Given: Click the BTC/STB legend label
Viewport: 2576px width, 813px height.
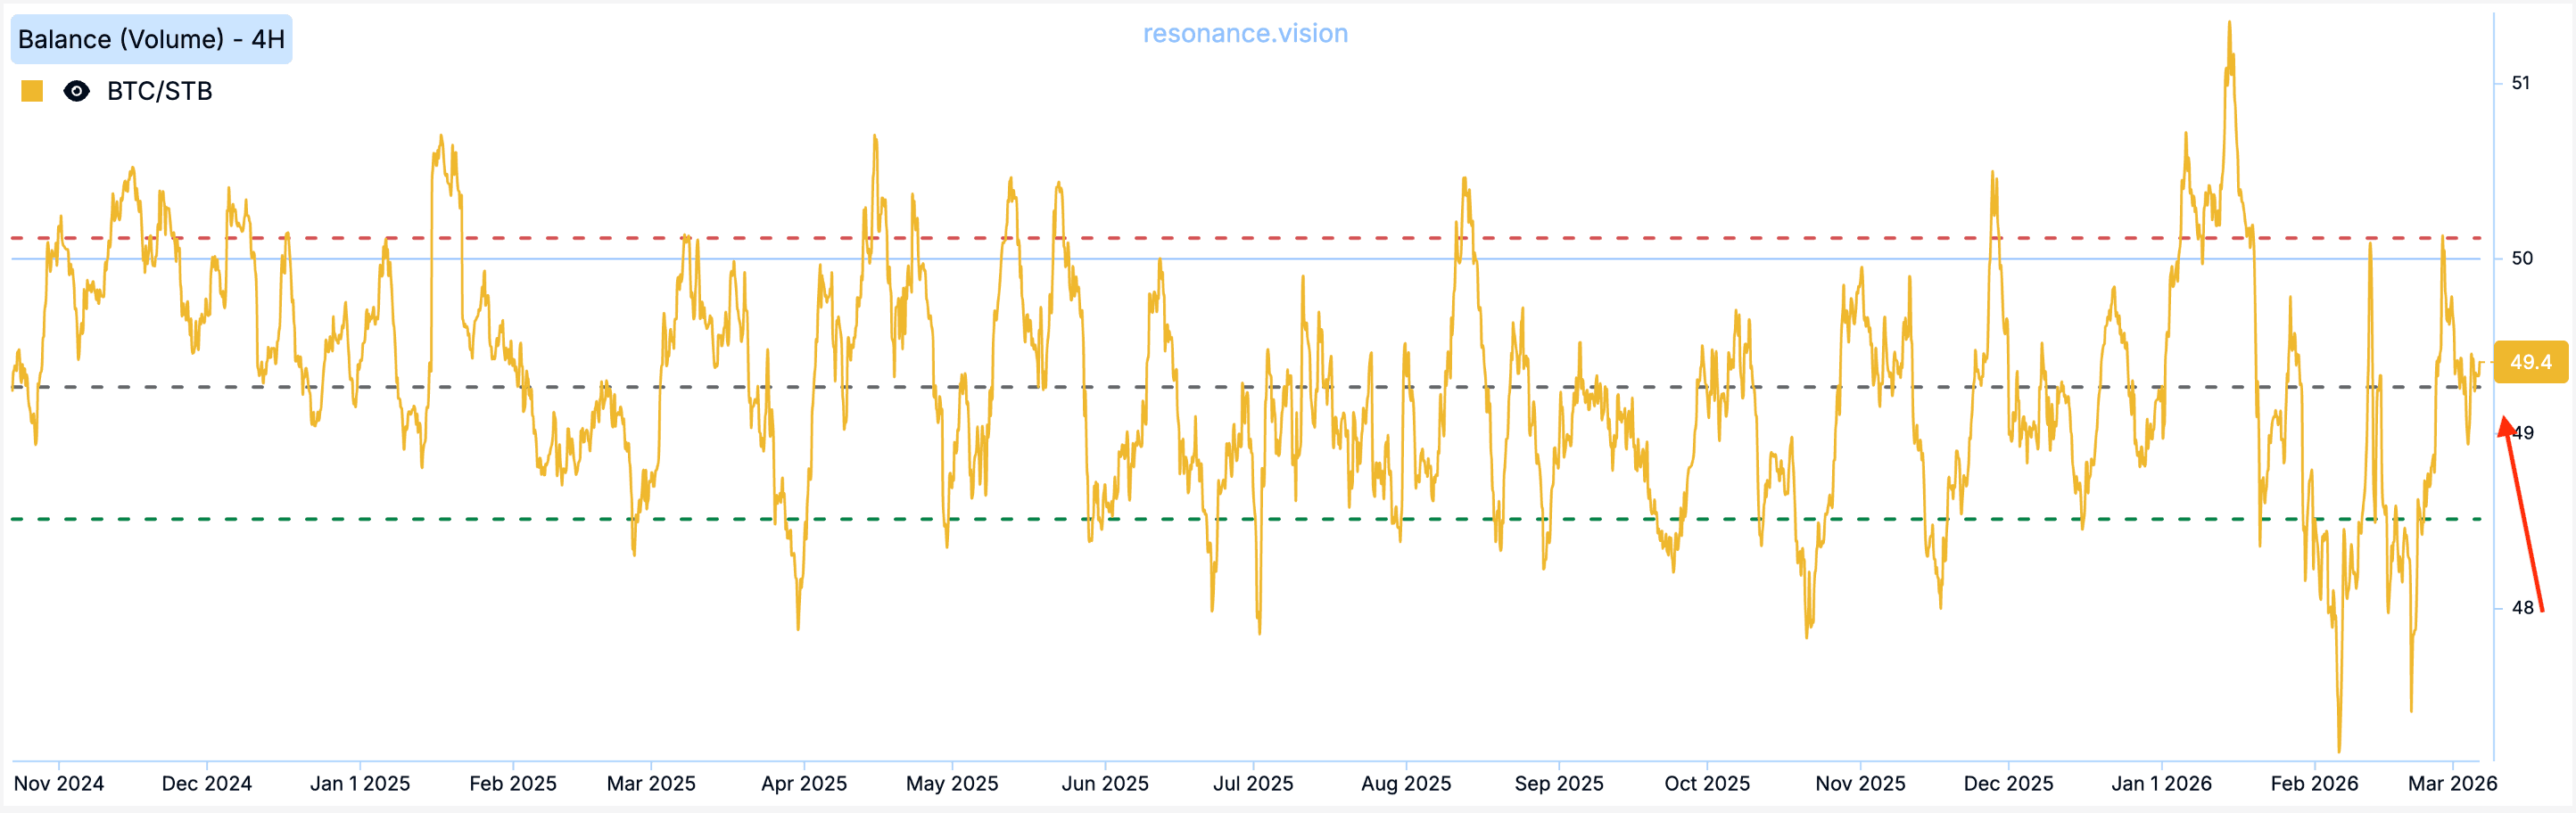Looking at the screenshot, I should click(x=160, y=91).
